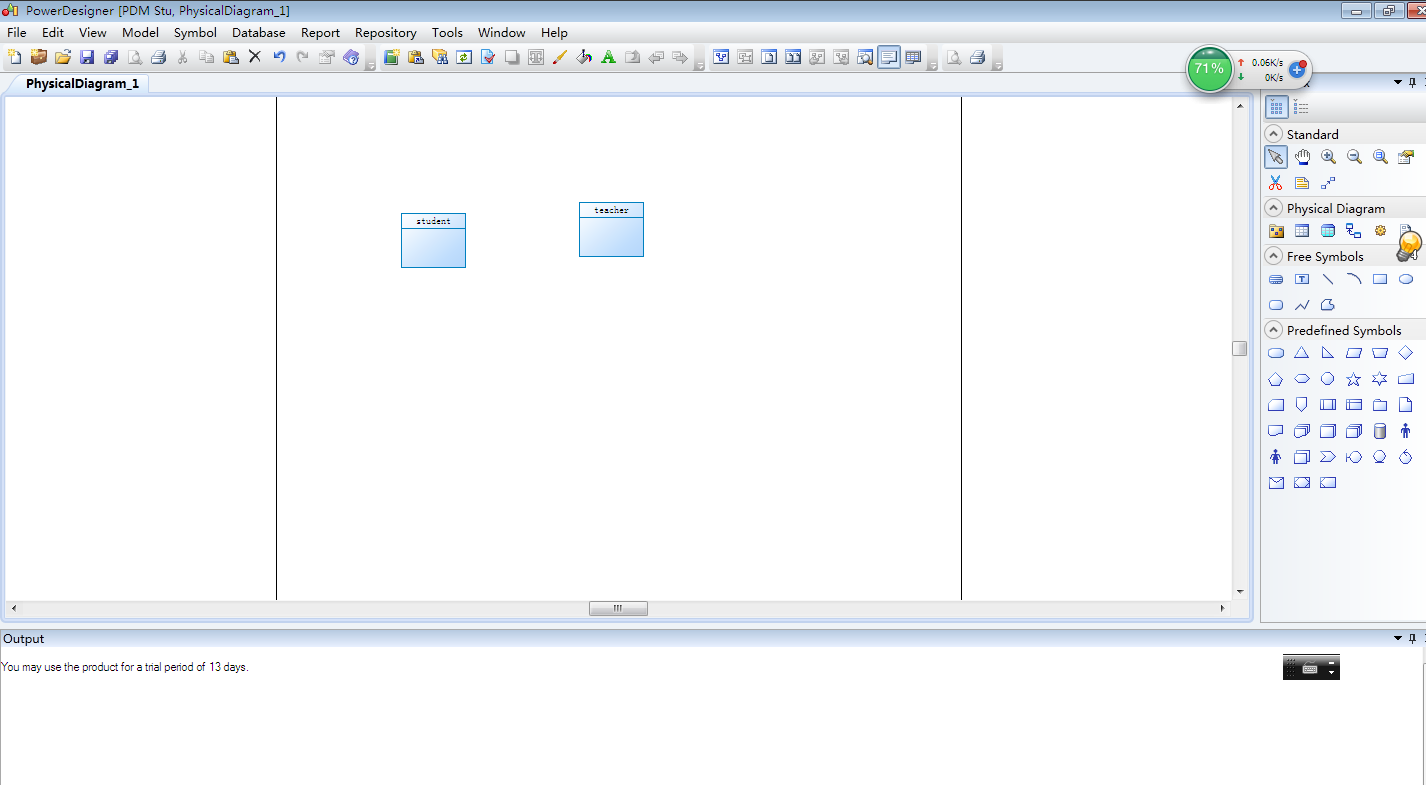The image size is (1426, 785).
Task: Open the Toolbox panel dropdown arrow
Action: click(x=1398, y=82)
